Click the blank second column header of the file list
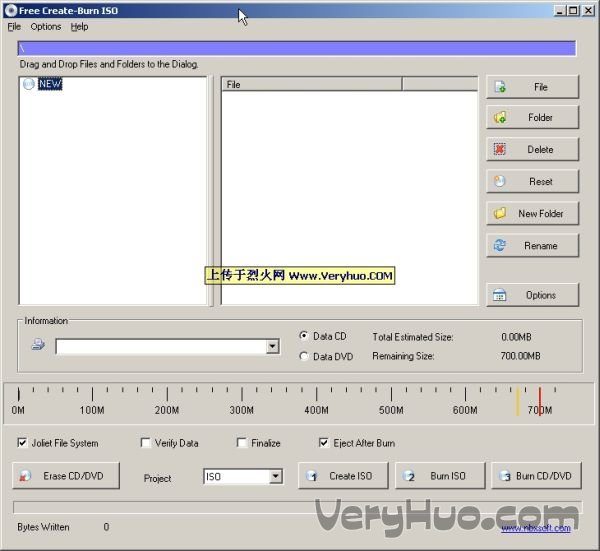 pos(440,84)
